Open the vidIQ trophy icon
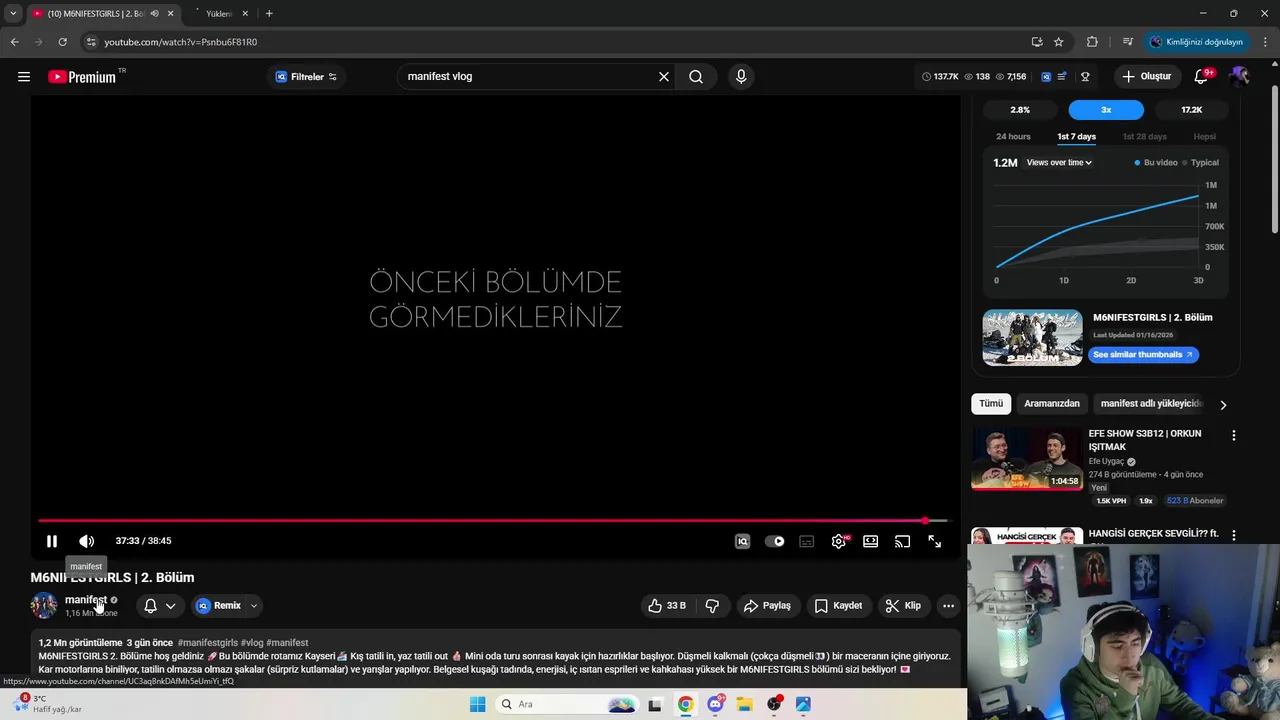Screen dimensions: 1280x720 coord(1085,77)
